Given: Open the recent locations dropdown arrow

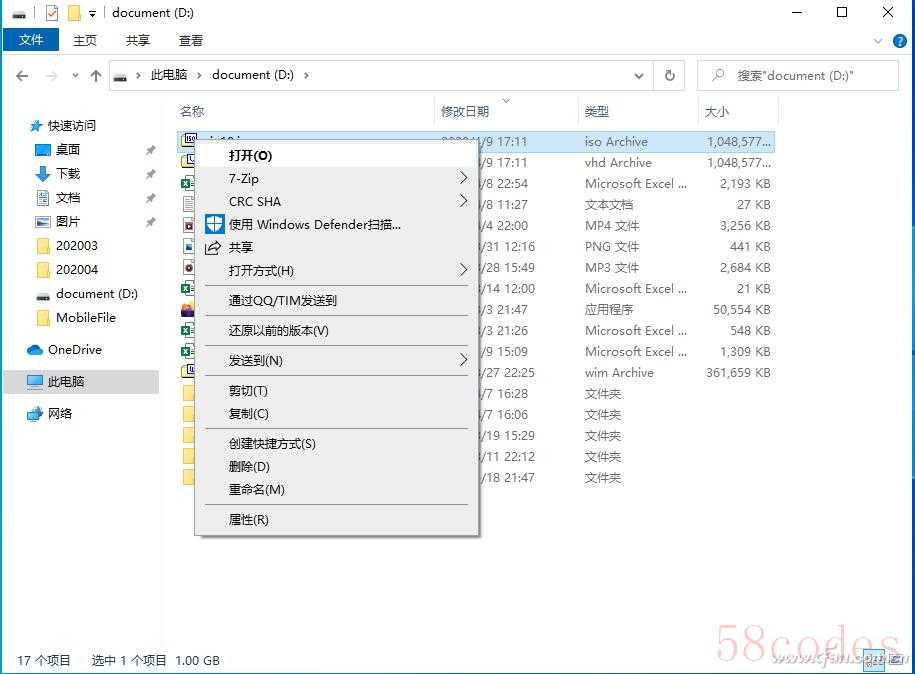Looking at the screenshot, I should [75, 76].
